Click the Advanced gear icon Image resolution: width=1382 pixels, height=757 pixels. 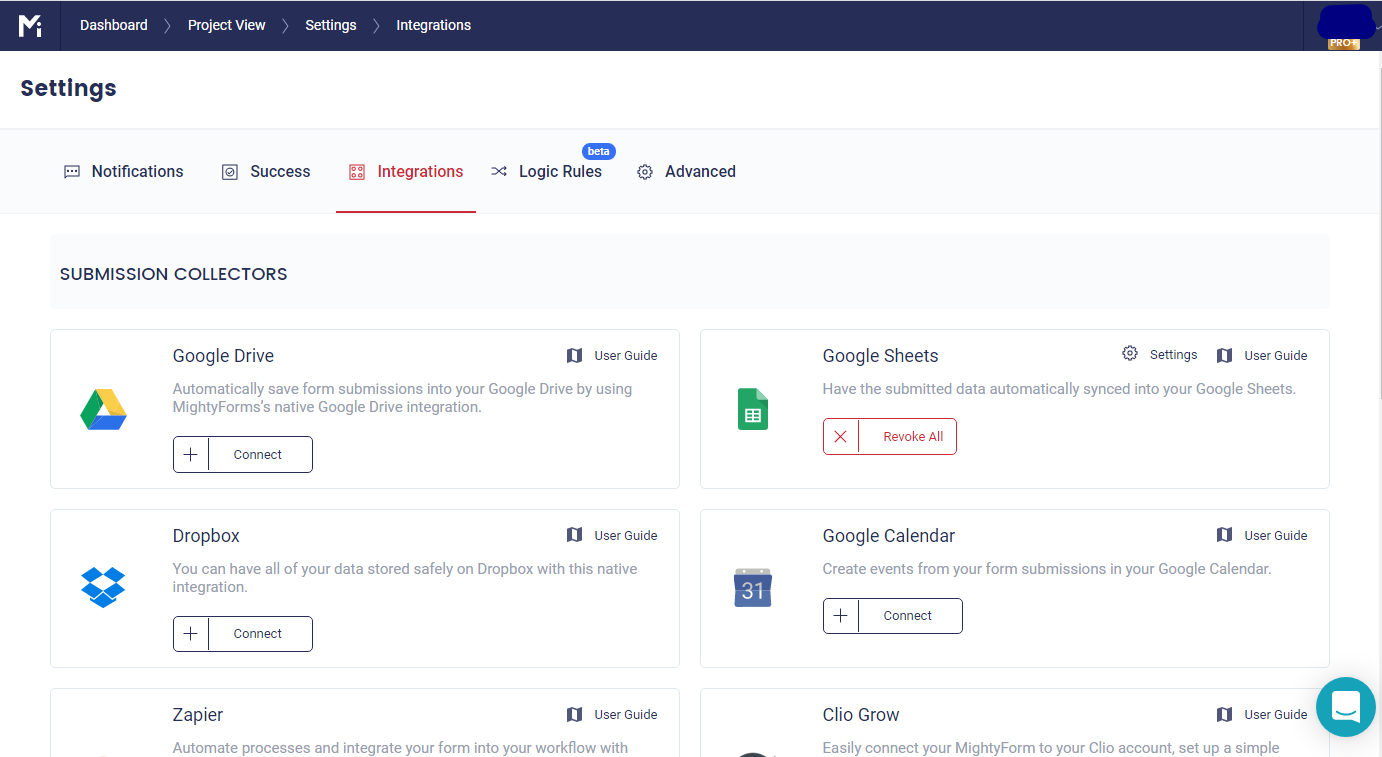tap(645, 171)
